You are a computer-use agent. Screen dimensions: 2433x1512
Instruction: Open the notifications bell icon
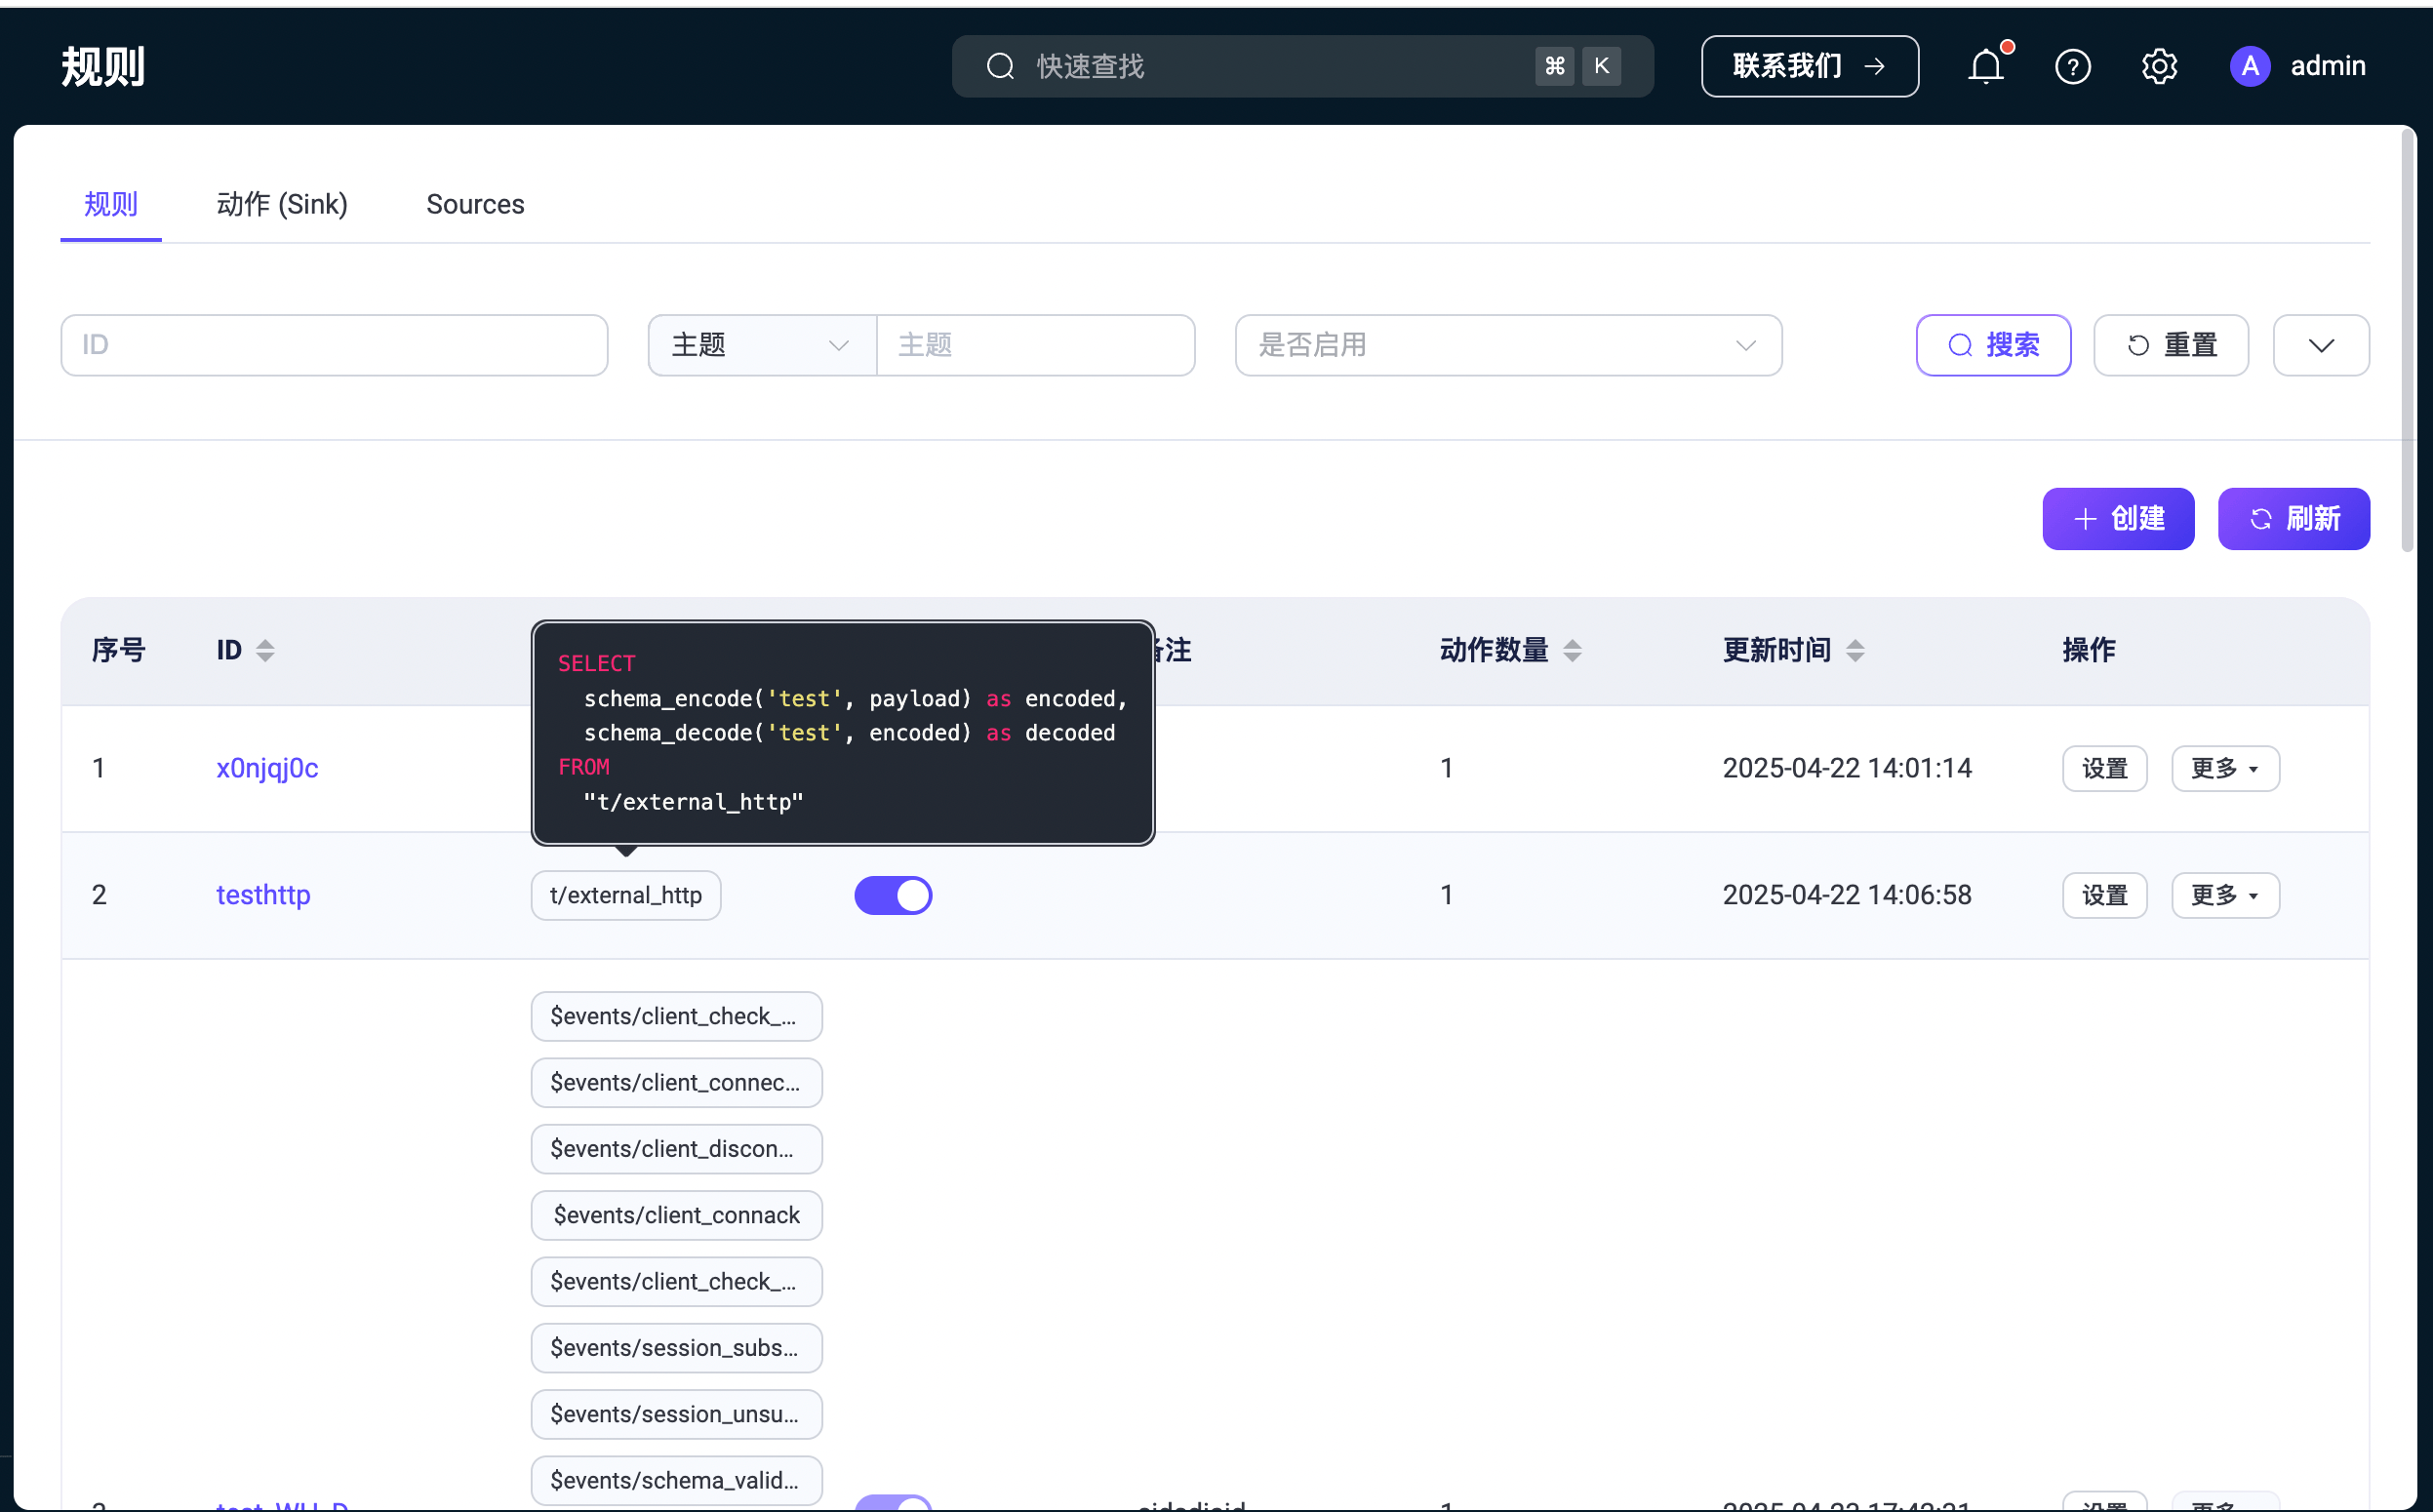(x=1986, y=67)
